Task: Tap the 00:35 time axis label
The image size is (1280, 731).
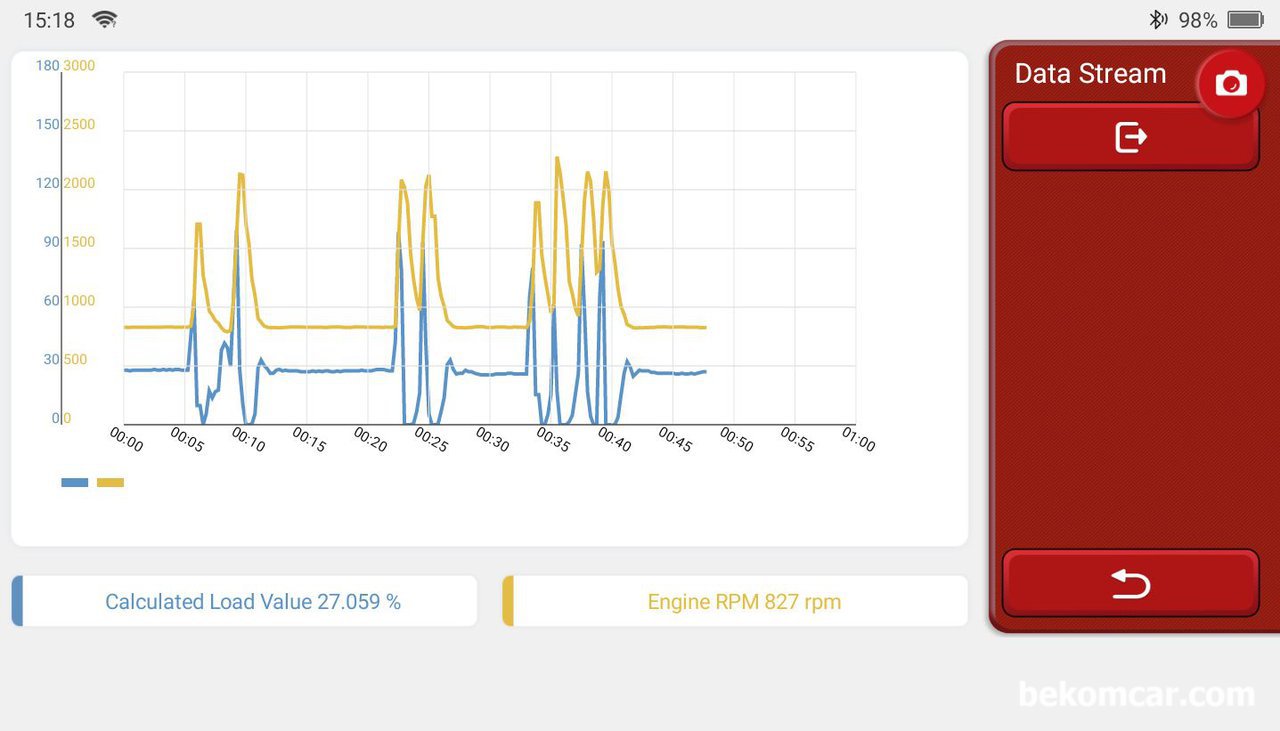Action: tap(553, 439)
